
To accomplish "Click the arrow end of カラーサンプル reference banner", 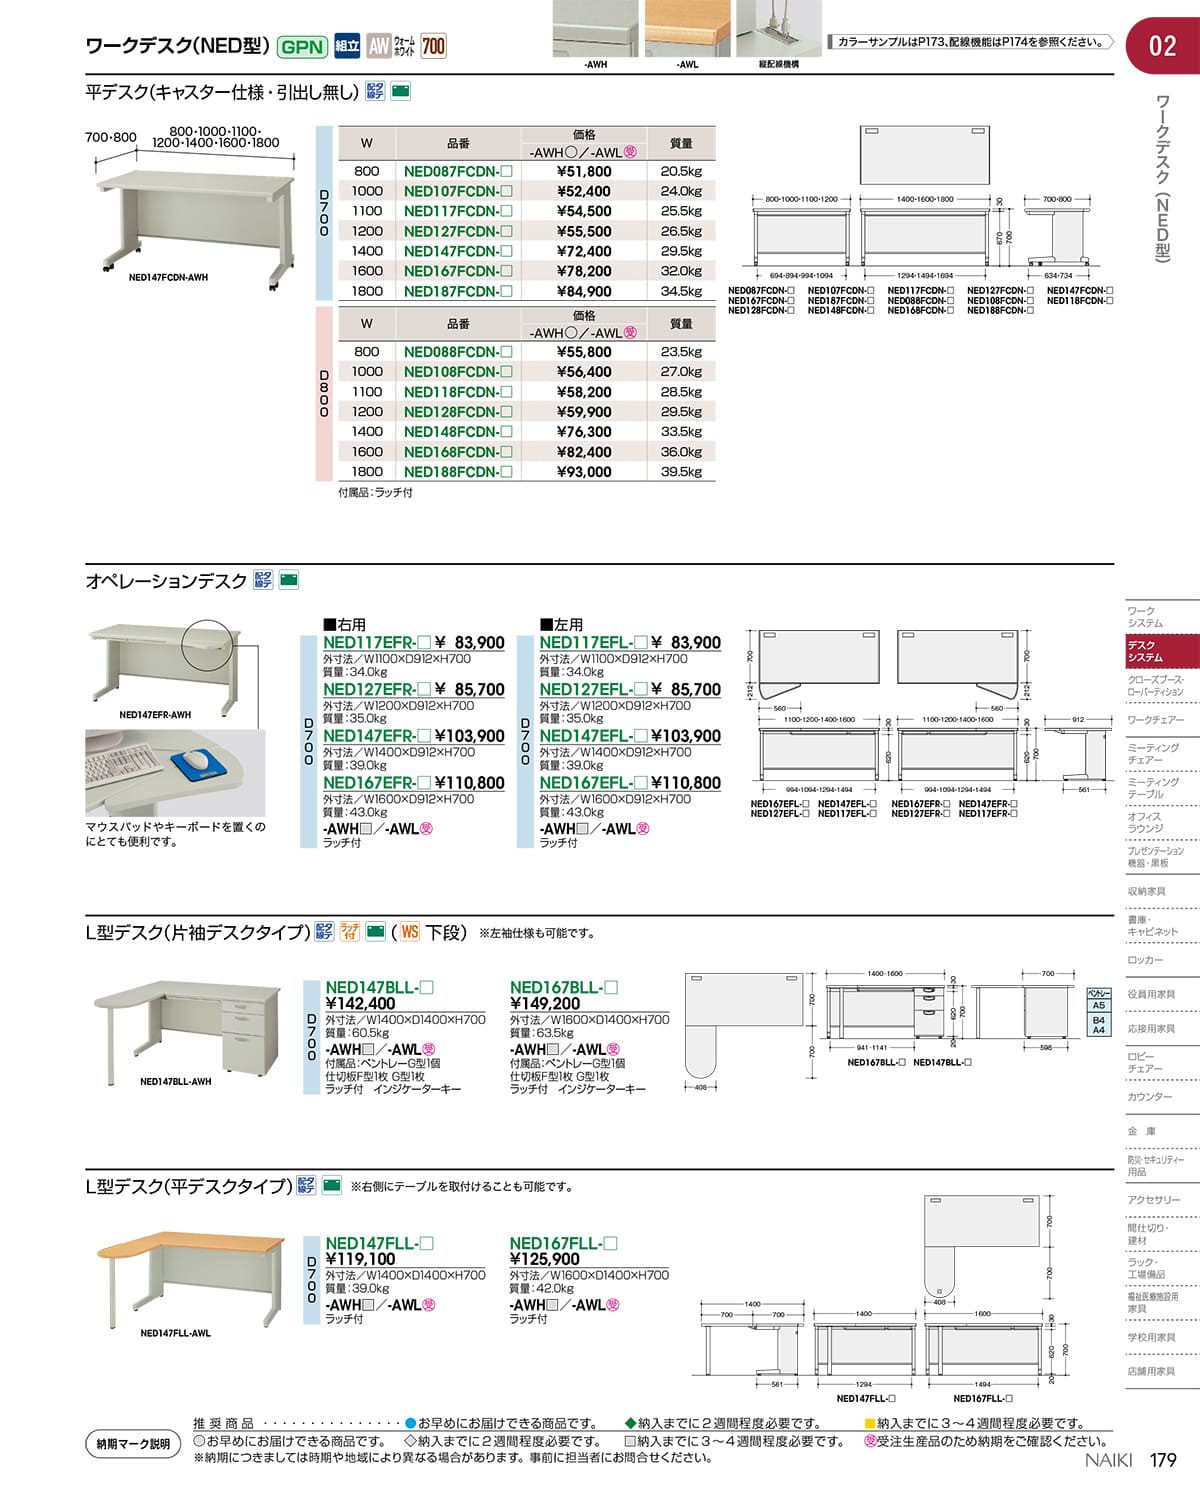I will 1109,42.
